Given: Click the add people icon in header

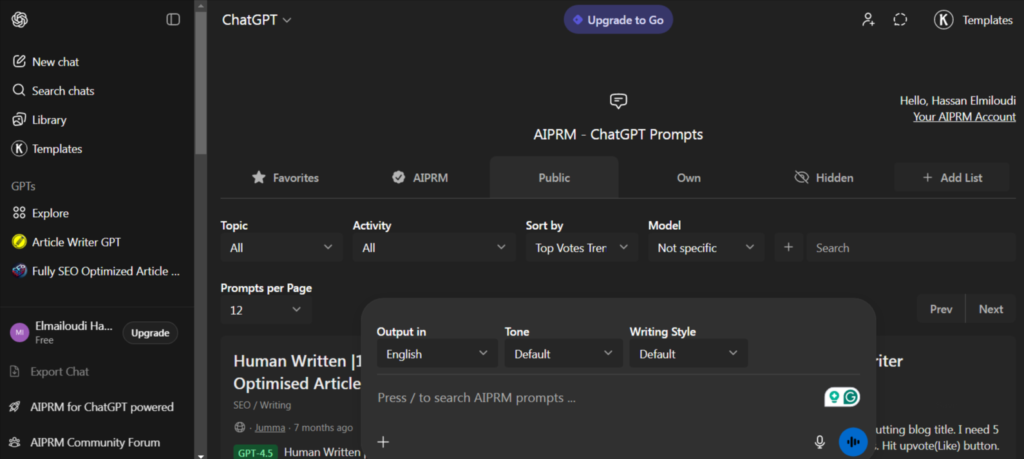Looking at the screenshot, I should [x=868, y=20].
